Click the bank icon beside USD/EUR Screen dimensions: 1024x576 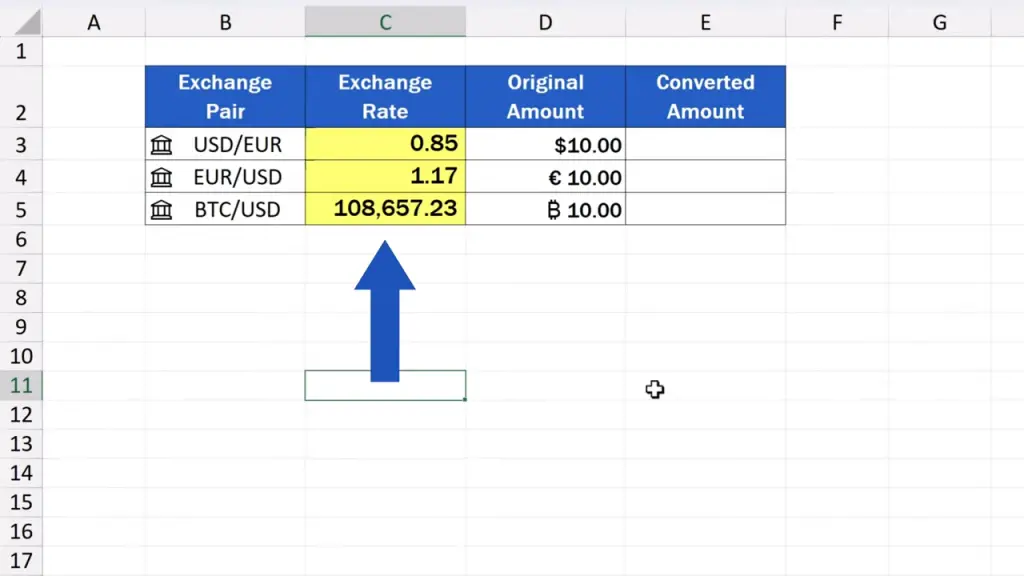[x=161, y=145]
